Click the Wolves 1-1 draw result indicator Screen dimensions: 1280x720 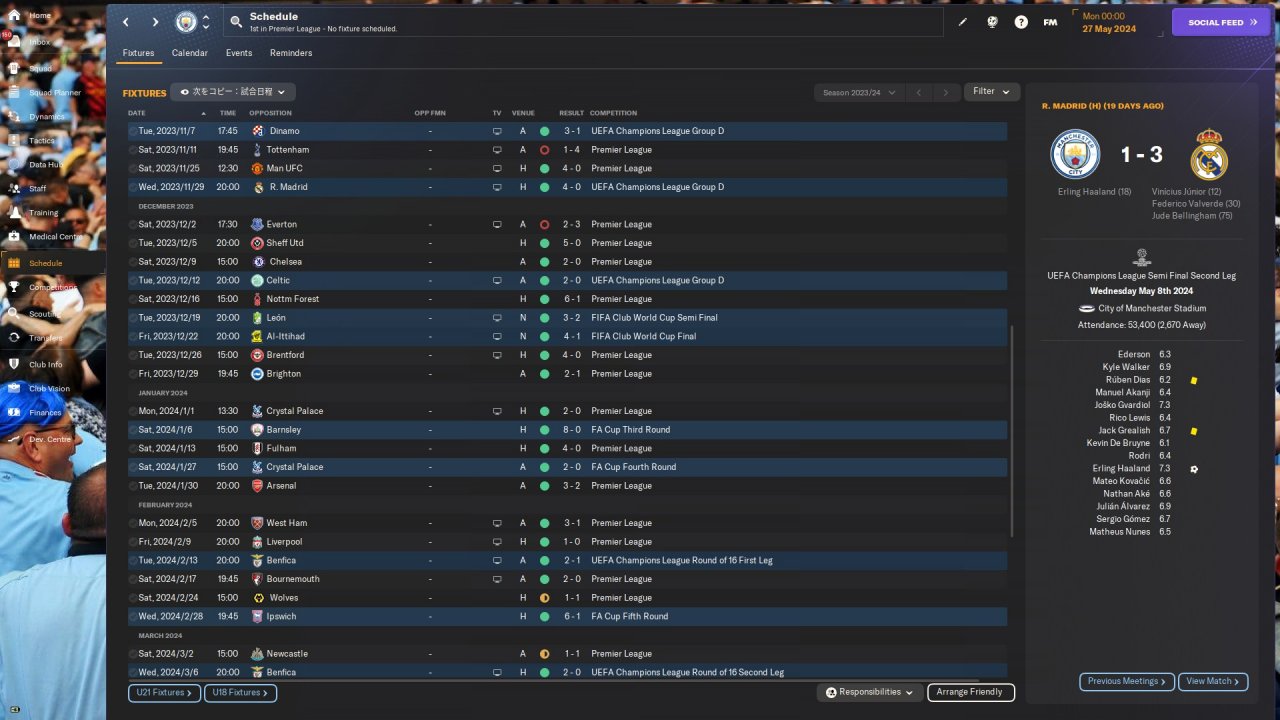point(544,598)
